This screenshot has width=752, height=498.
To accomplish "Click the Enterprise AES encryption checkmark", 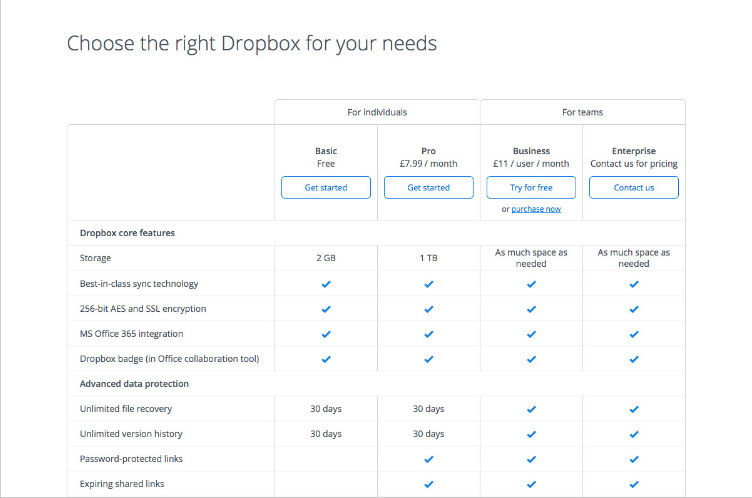I will 634,309.
